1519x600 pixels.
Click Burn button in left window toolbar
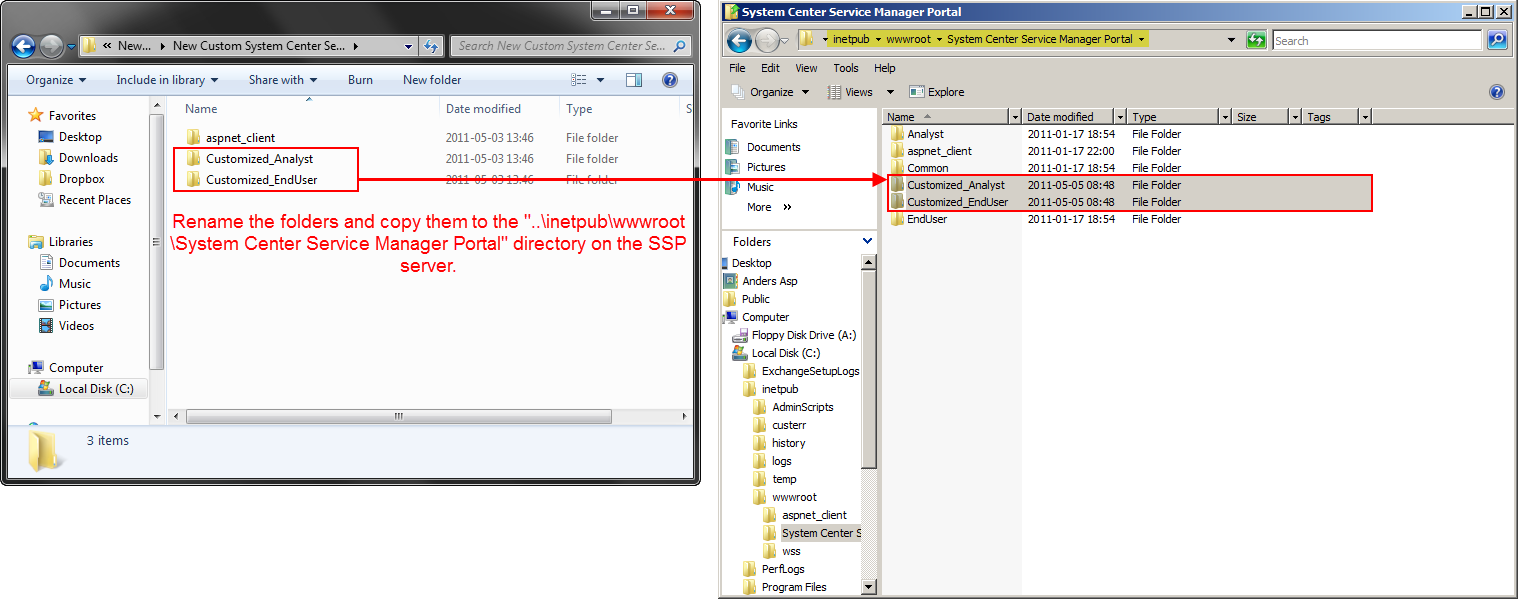(x=360, y=80)
